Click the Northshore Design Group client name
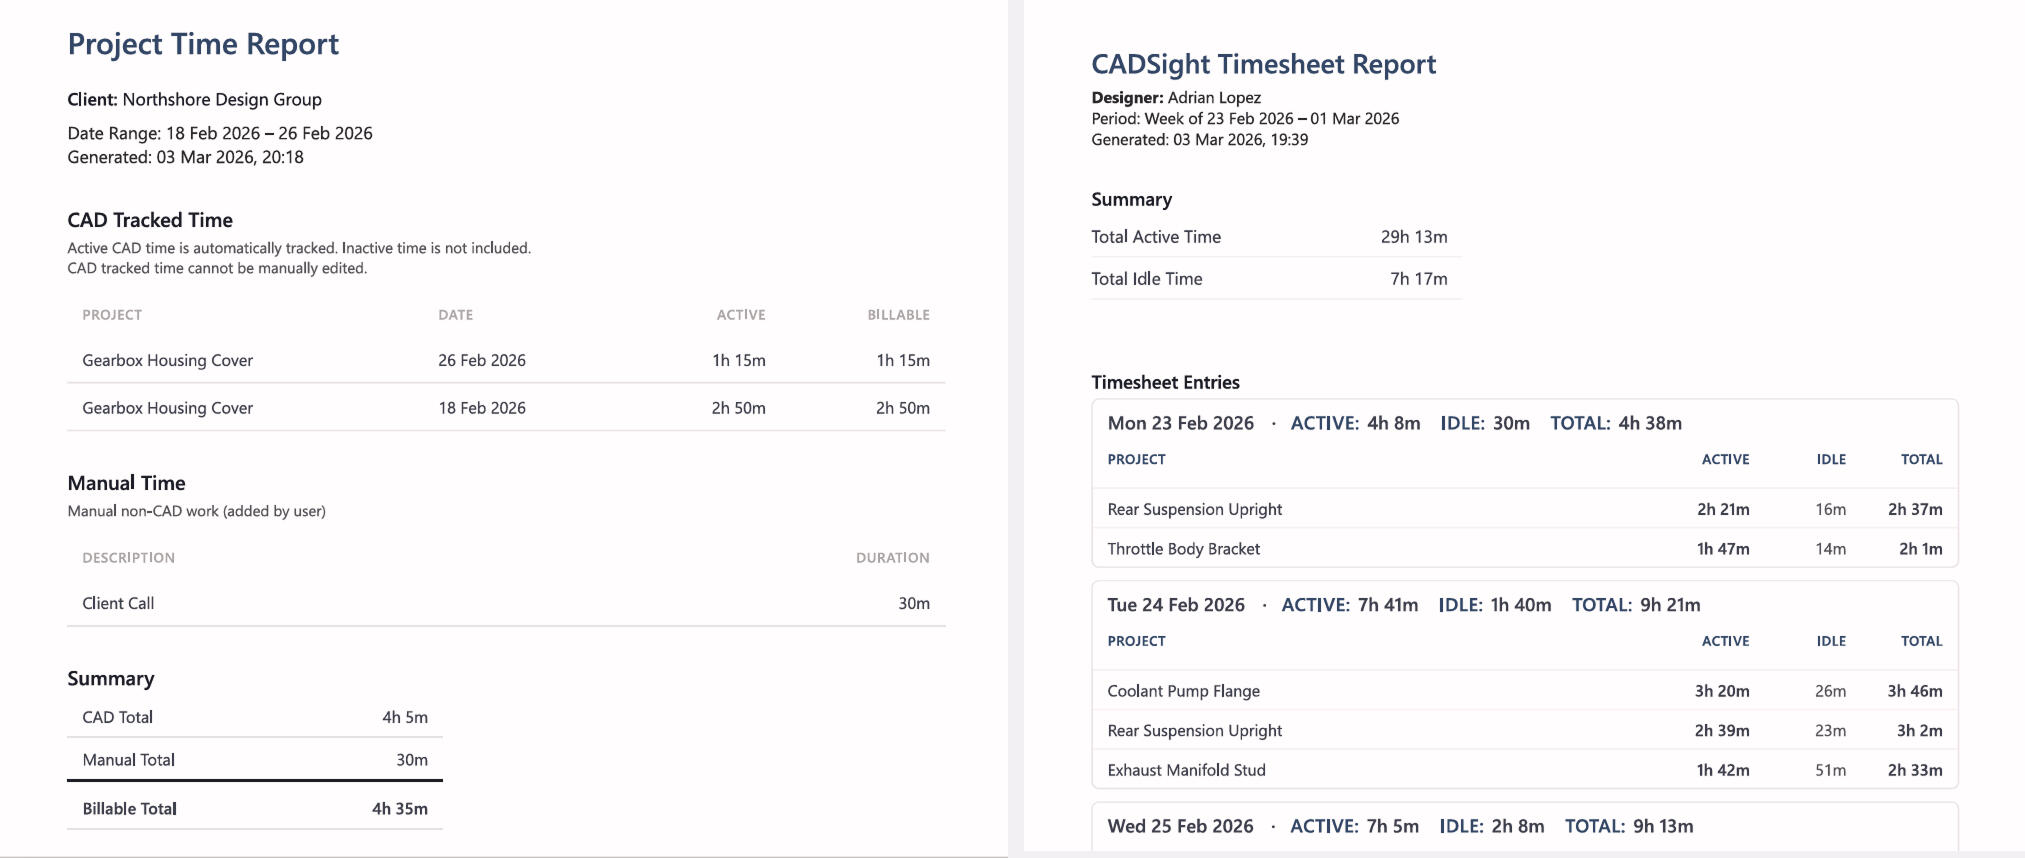 222,100
